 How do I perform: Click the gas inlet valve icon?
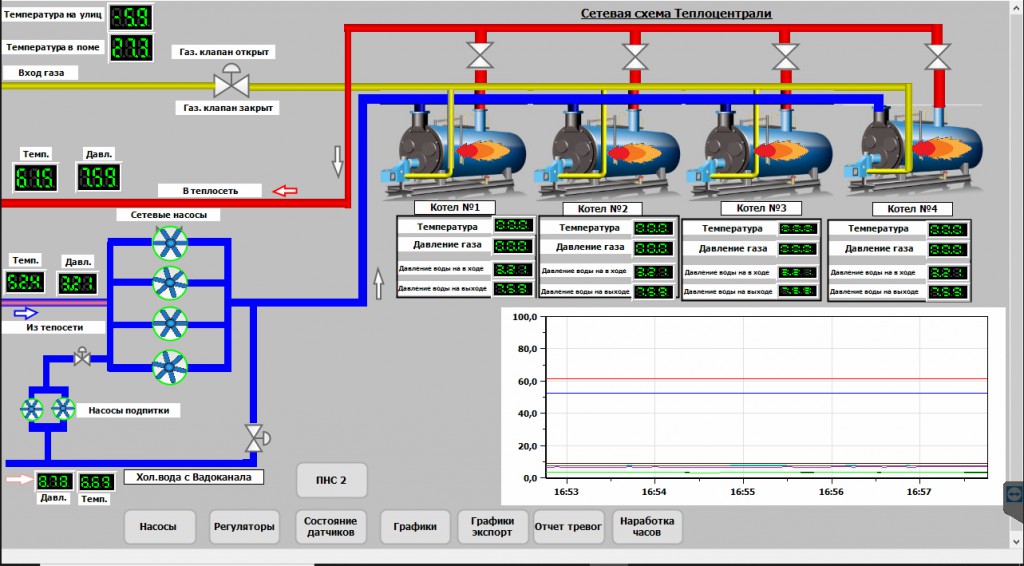pos(231,81)
